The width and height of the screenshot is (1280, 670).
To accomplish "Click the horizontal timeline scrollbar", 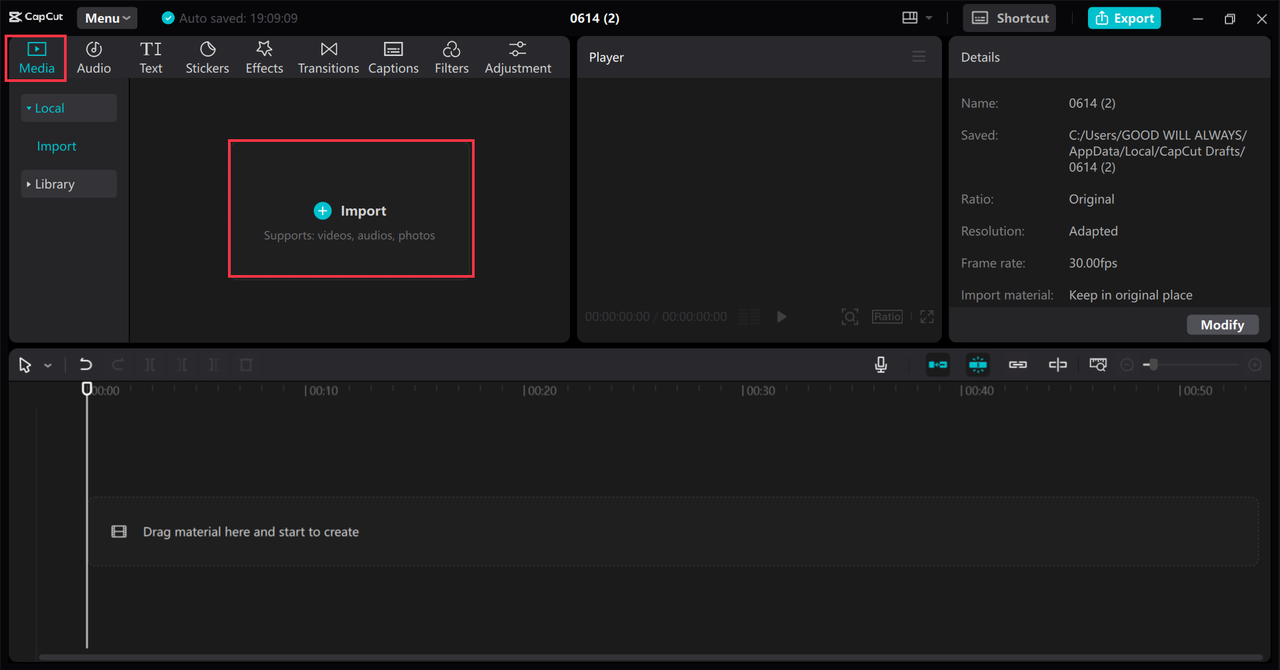I will 650,658.
